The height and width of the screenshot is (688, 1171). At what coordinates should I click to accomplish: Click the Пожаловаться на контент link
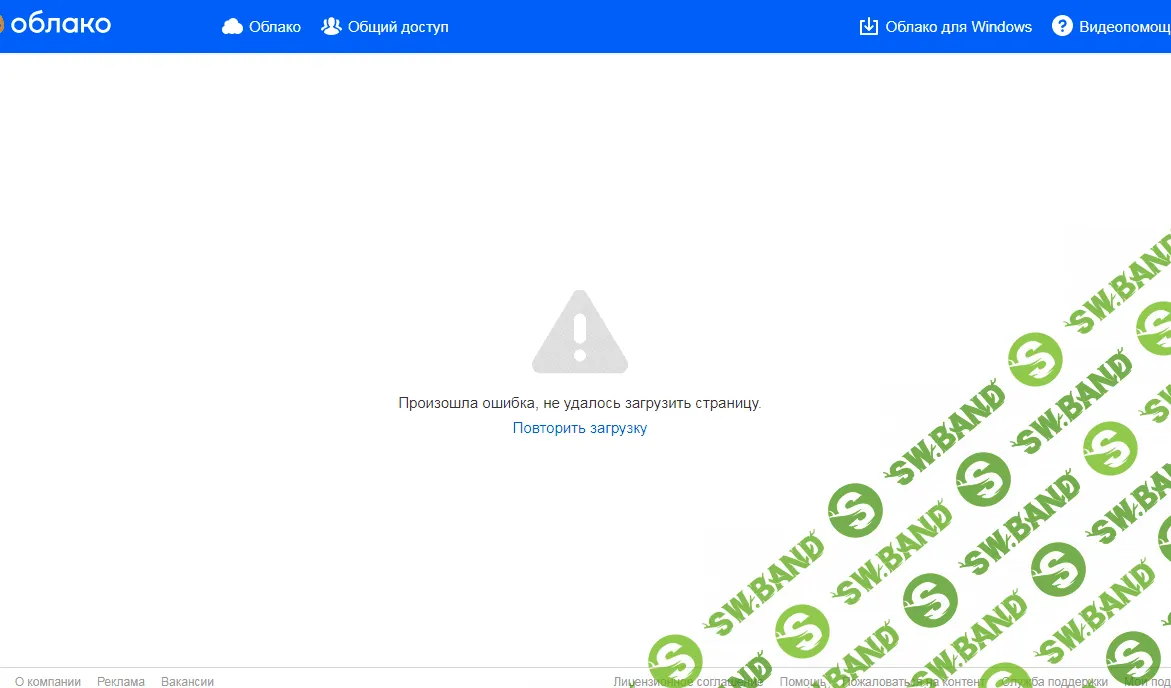click(913, 681)
